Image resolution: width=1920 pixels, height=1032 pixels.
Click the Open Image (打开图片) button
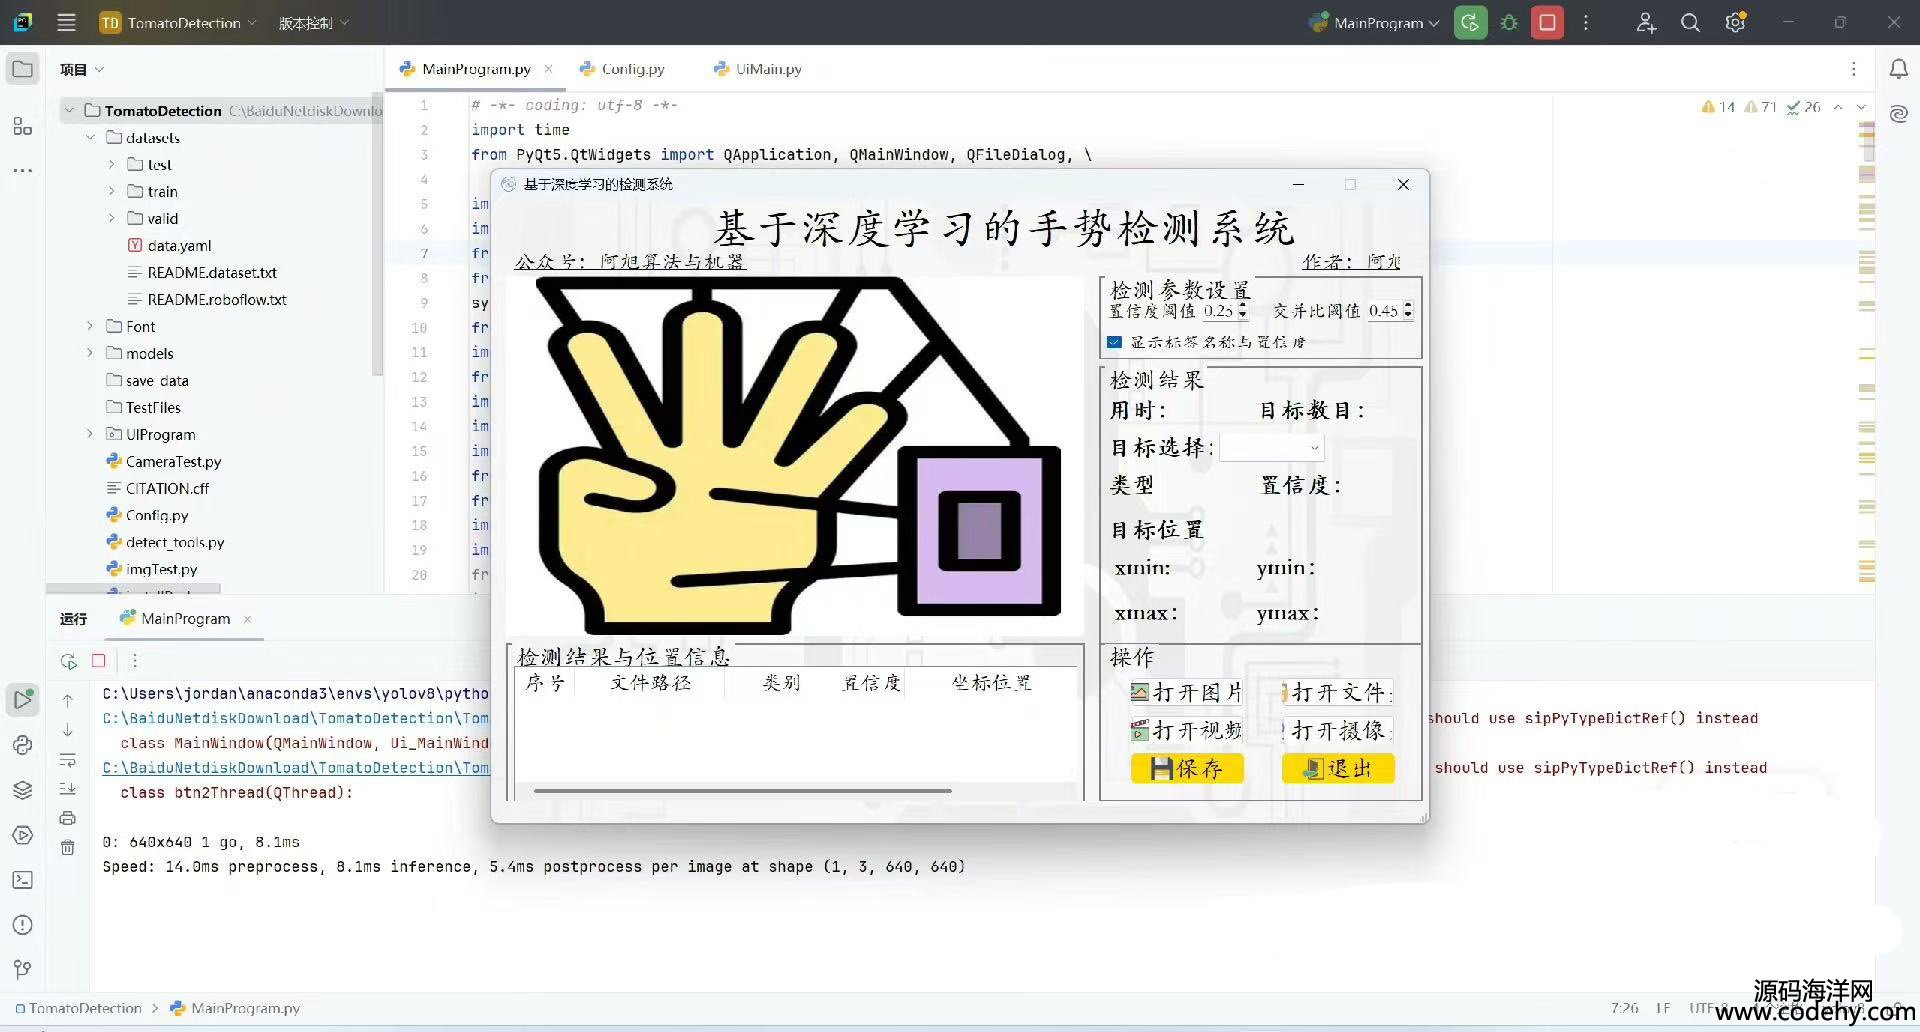pos(1187,693)
